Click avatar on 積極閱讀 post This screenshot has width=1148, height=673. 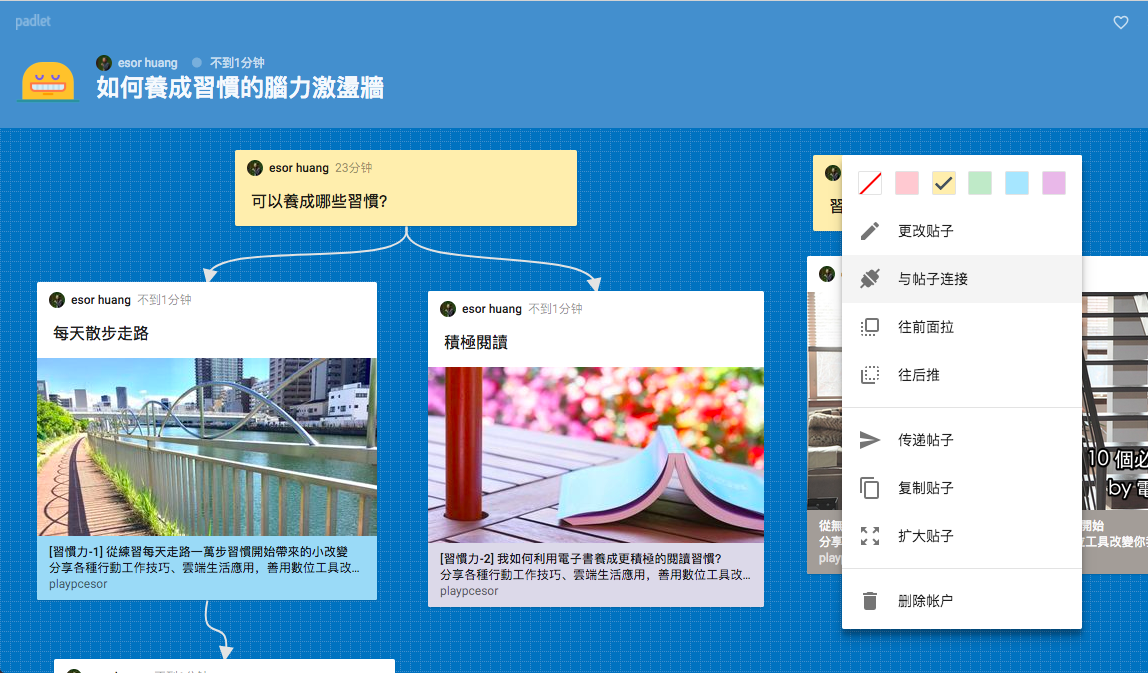pyautogui.click(x=448, y=309)
